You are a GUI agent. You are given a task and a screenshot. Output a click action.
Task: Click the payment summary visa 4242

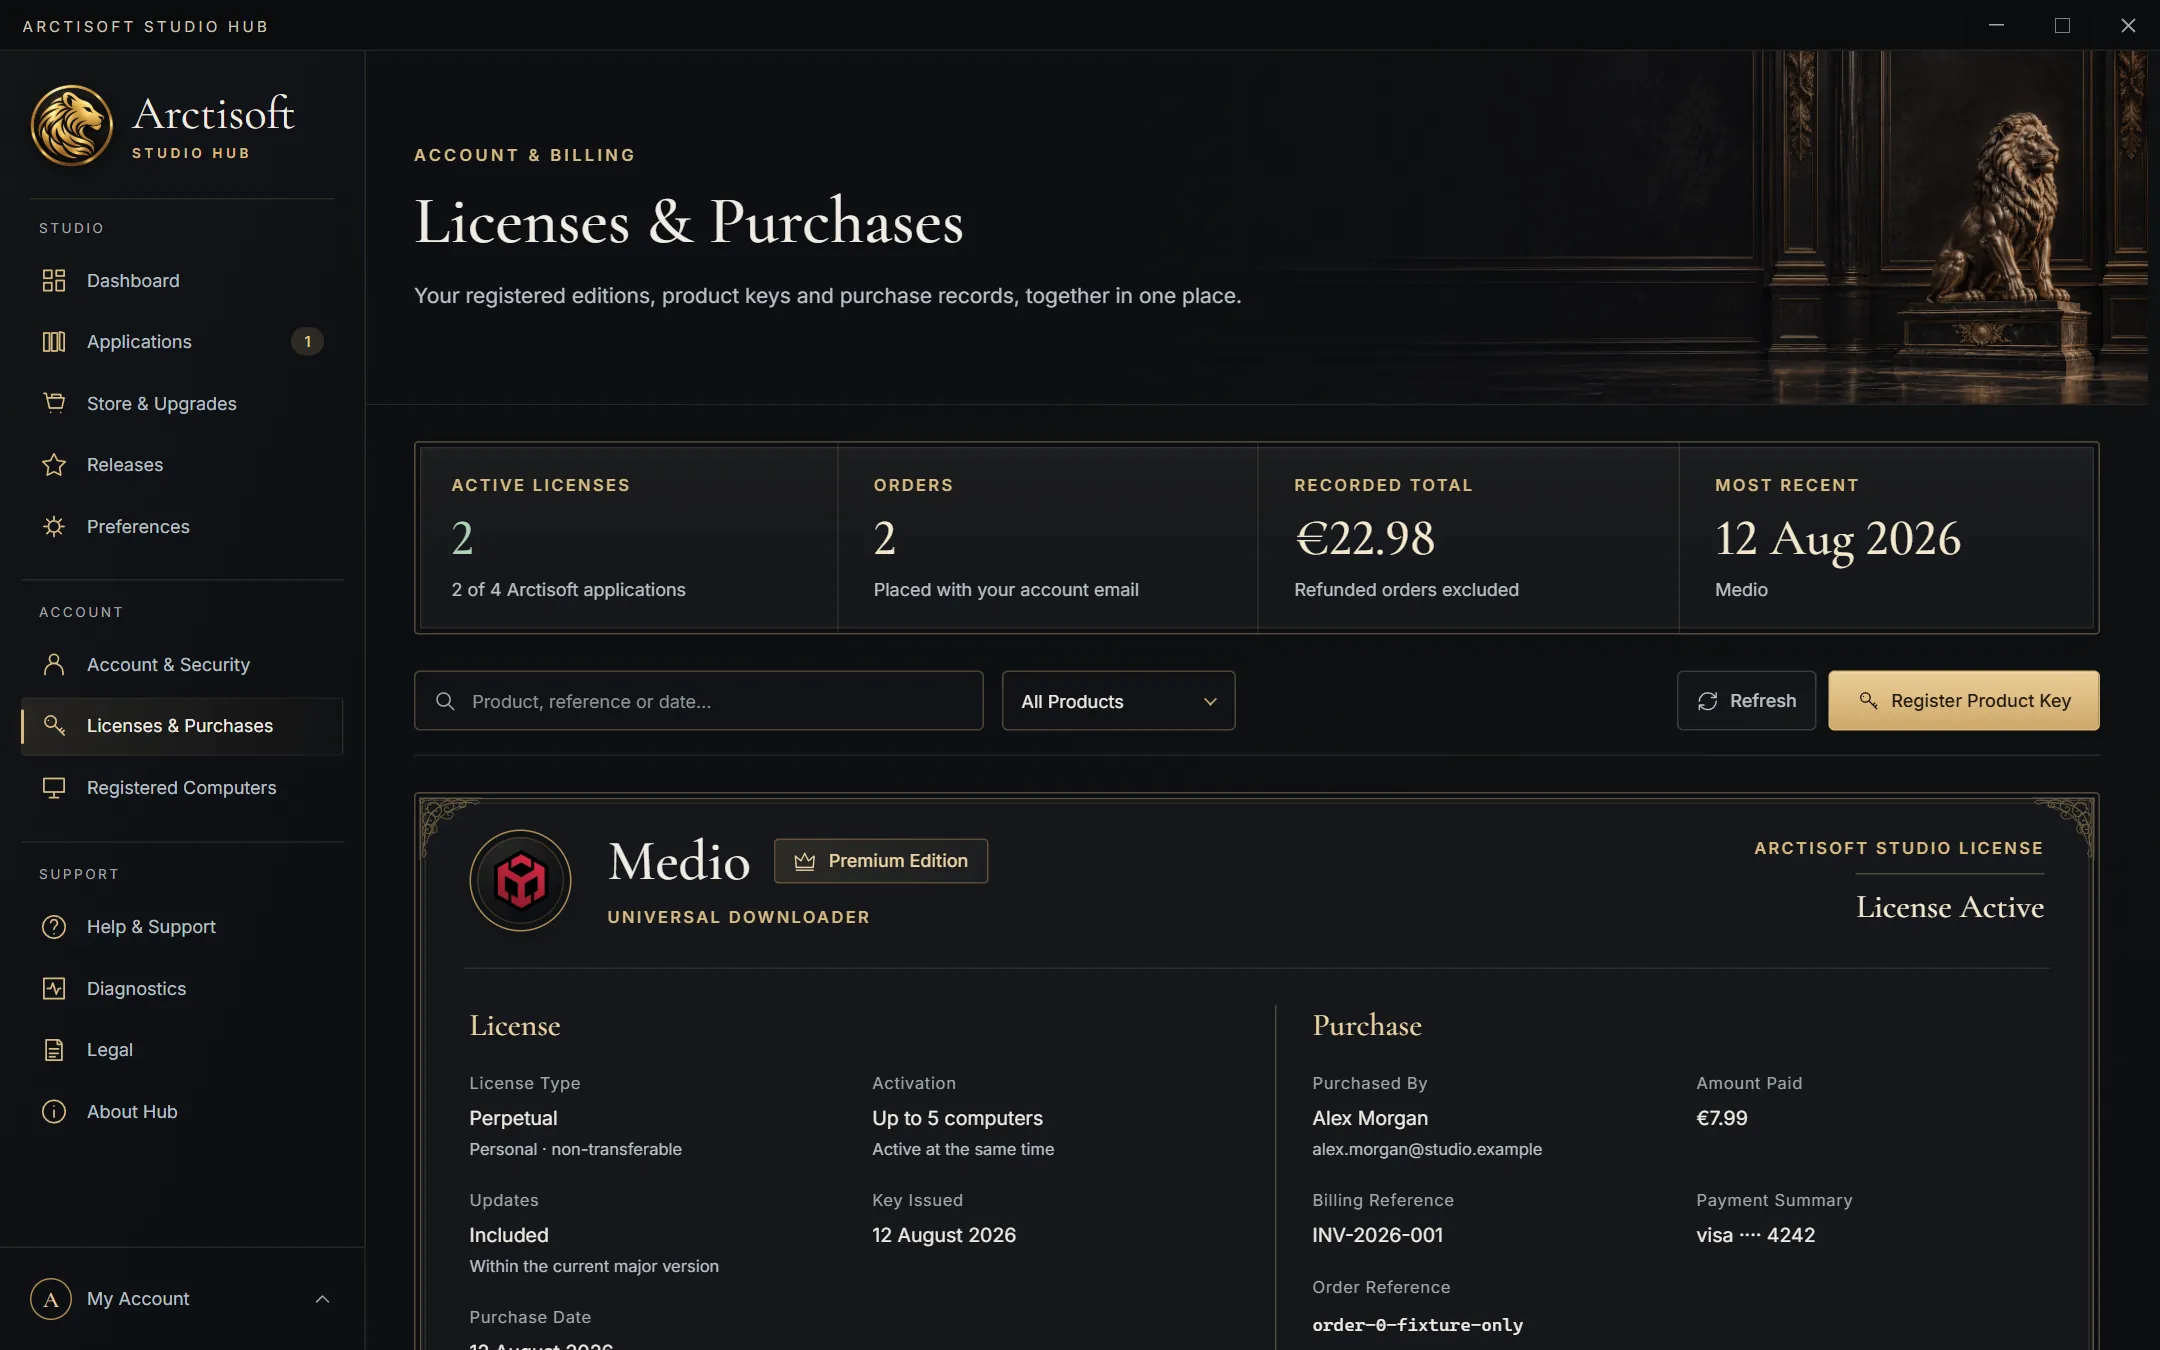click(x=1755, y=1235)
